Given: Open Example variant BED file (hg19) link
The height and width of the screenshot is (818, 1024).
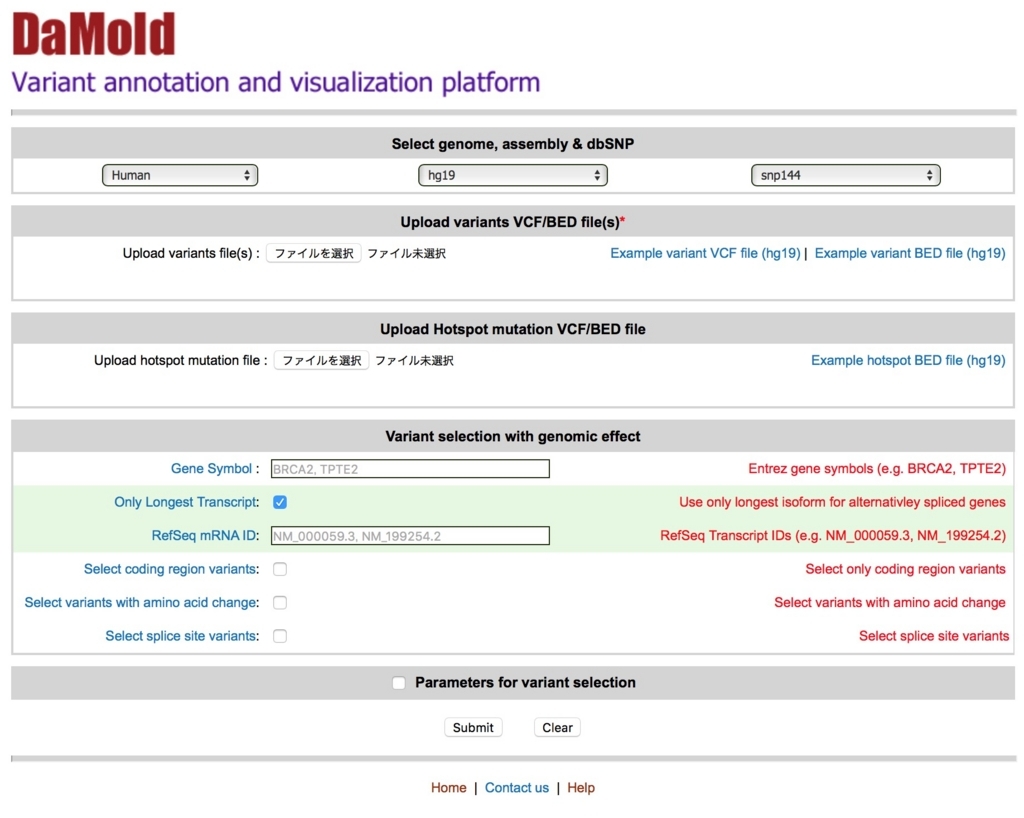Looking at the screenshot, I should [x=910, y=253].
